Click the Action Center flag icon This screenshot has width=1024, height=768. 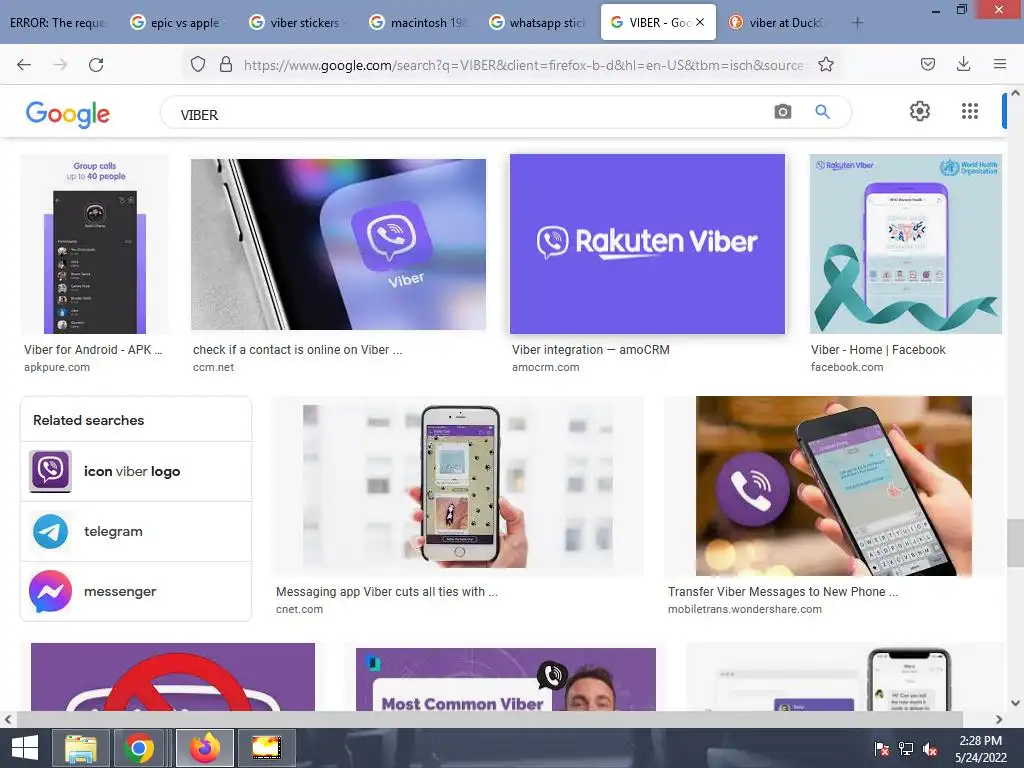(882, 749)
